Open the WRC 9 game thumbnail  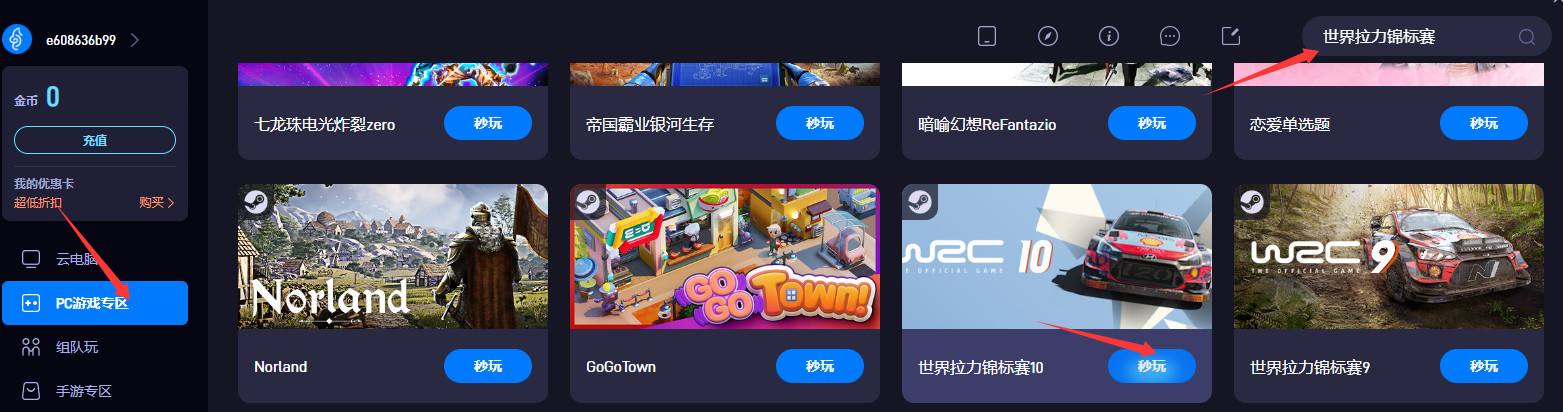tap(1388, 256)
